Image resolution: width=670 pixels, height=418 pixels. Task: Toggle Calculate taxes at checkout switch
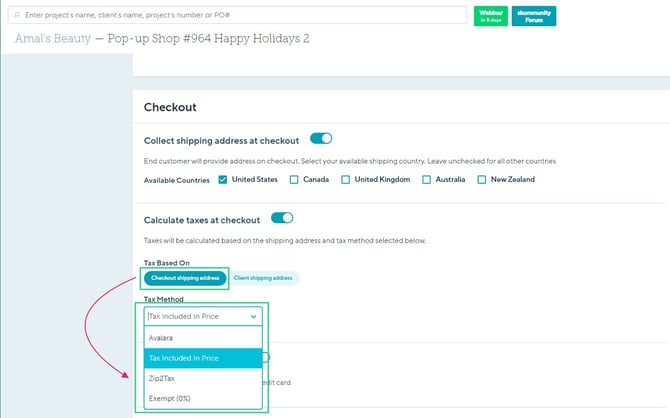tap(282, 218)
